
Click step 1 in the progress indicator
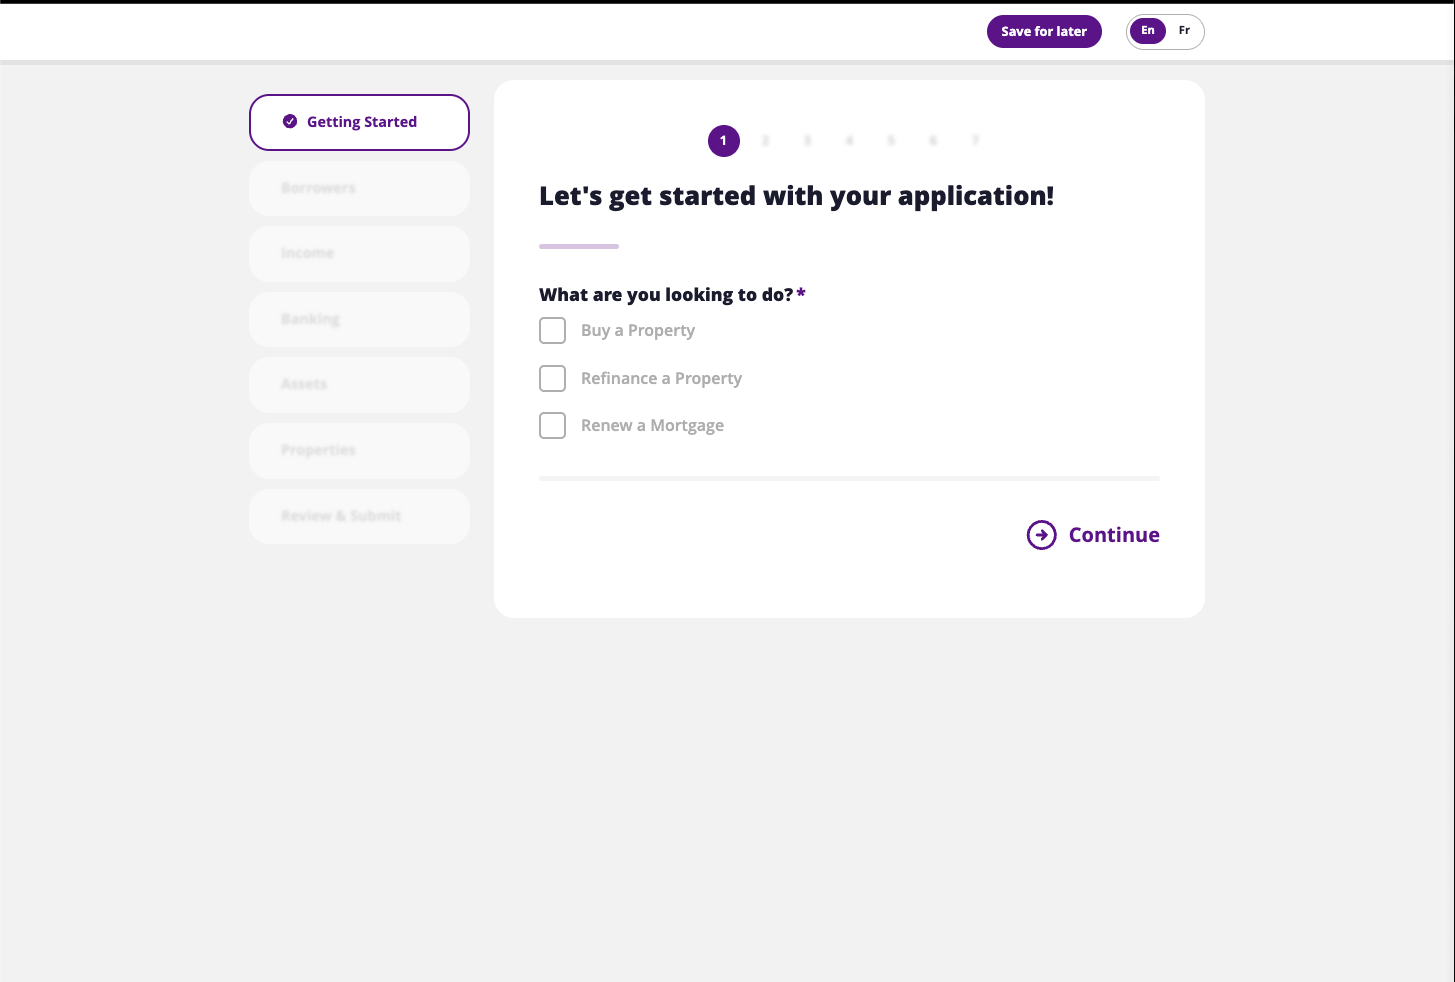(723, 141)
